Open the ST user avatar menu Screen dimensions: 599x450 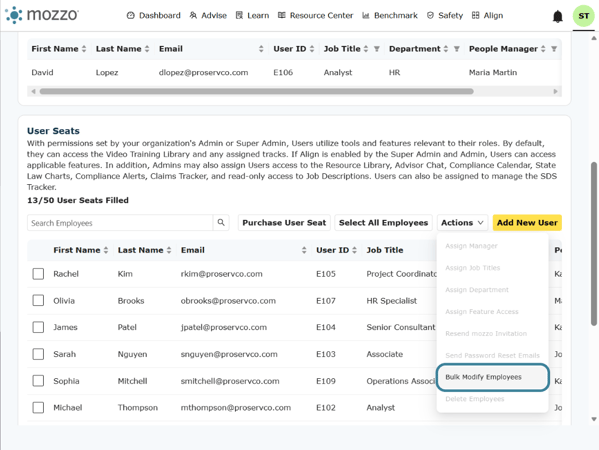click(583, 16)
